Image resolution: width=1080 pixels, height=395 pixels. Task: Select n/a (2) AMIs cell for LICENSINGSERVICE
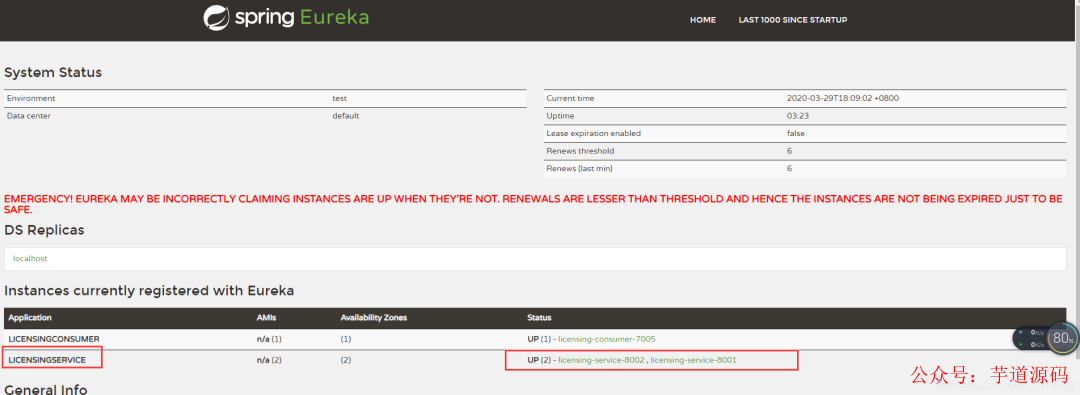(x=269, y=360)
